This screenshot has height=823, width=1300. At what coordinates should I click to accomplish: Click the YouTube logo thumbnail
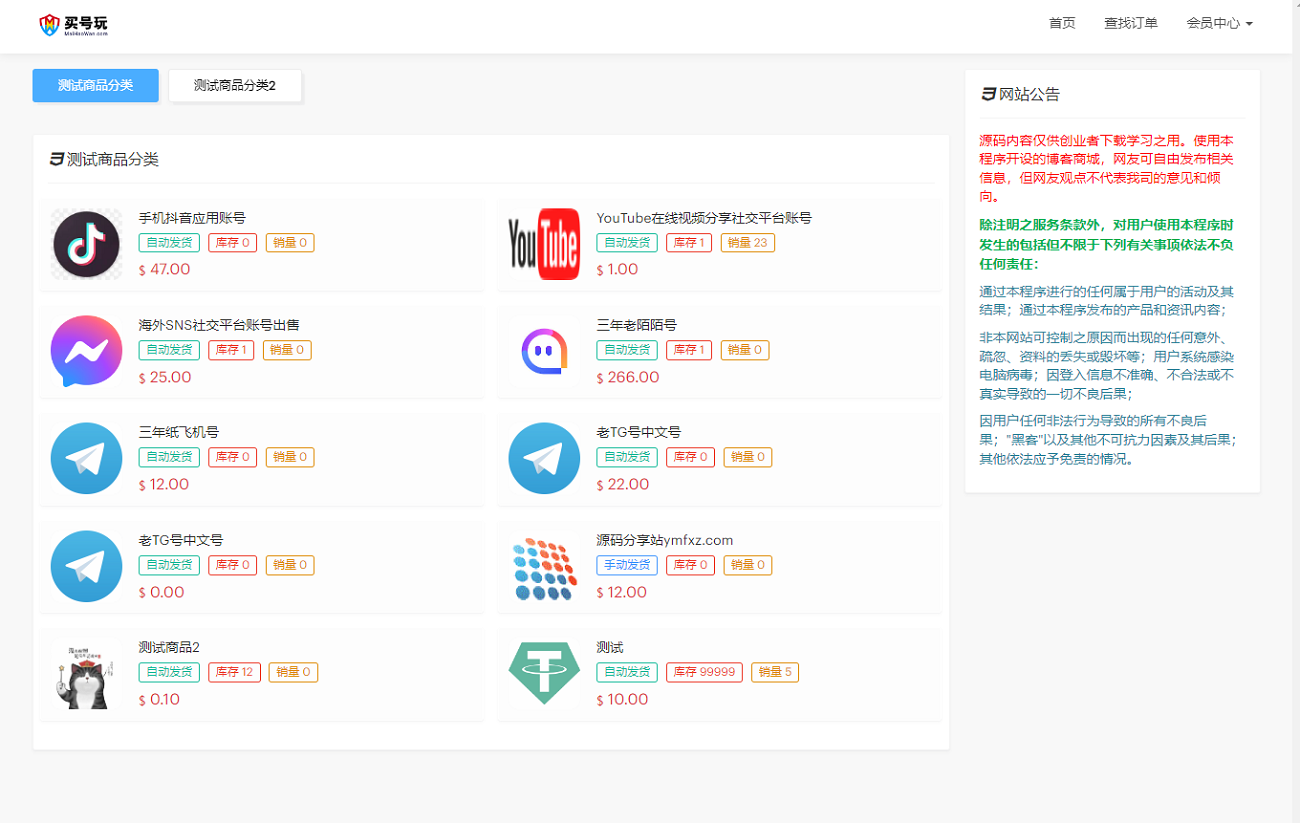pos(544,244)
